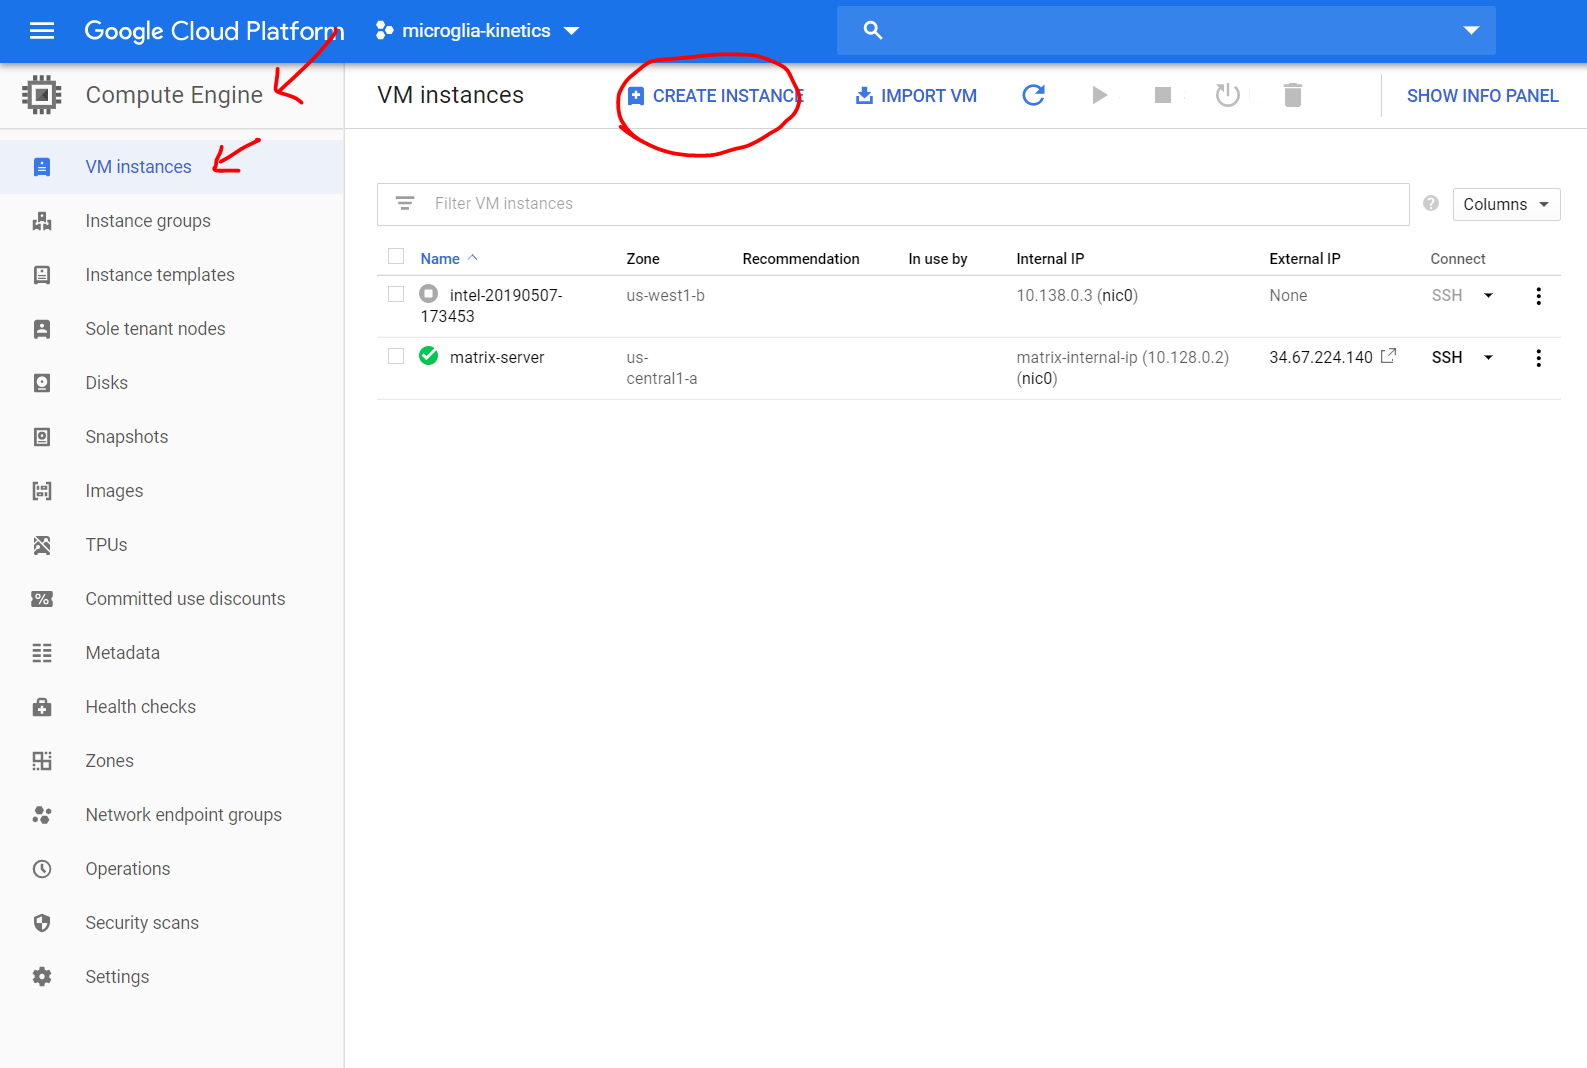The image size is (1587, 1068).
Task: Open the Columns dropdown
Action: pos(1506,204)
